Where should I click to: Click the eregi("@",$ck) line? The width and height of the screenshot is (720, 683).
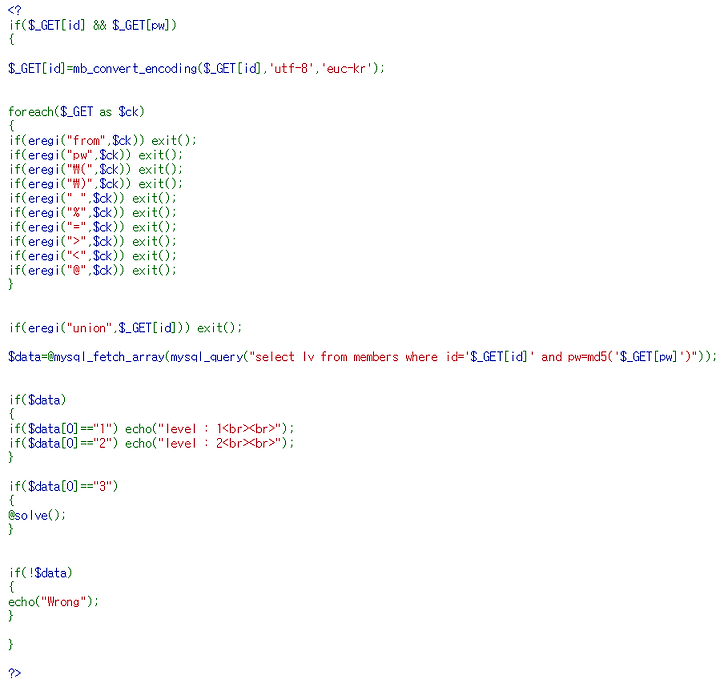click(x=92, y=270)
